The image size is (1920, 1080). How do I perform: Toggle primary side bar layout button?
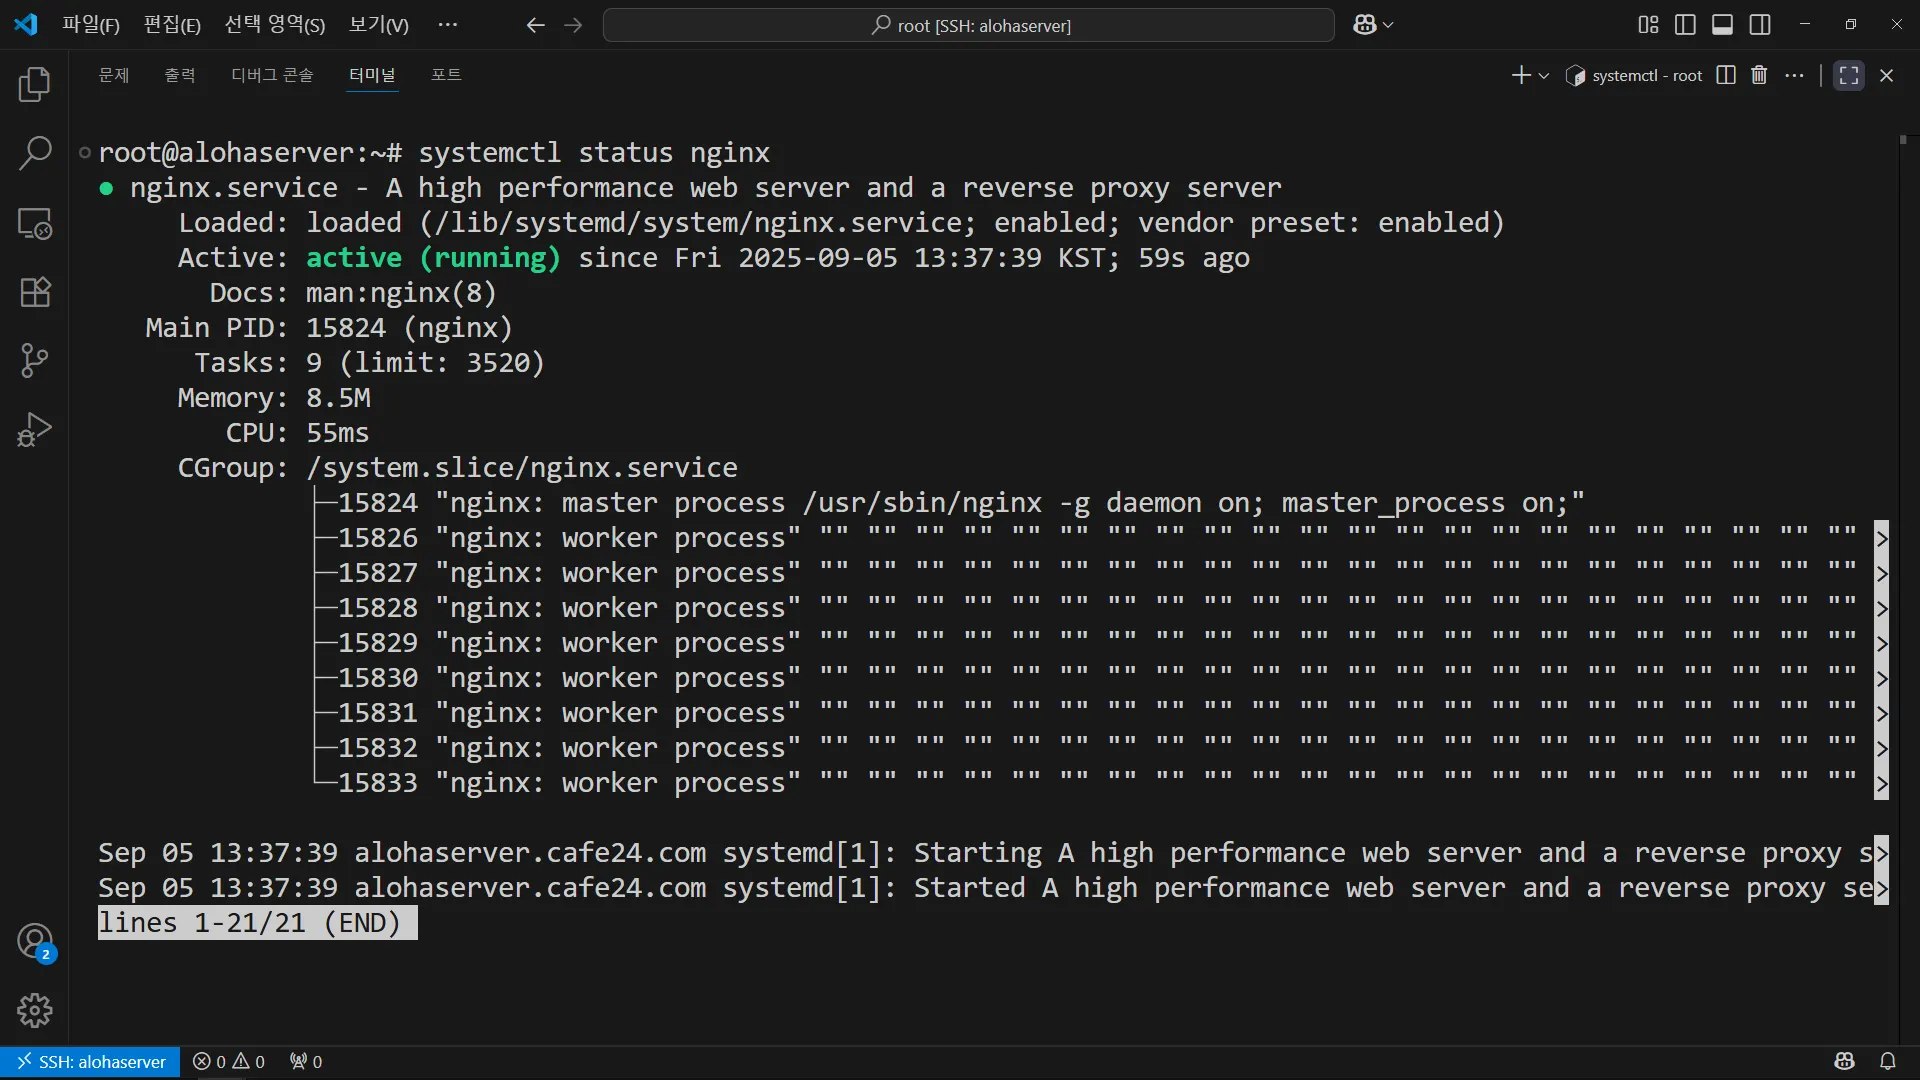click(x=1685, y=25)
